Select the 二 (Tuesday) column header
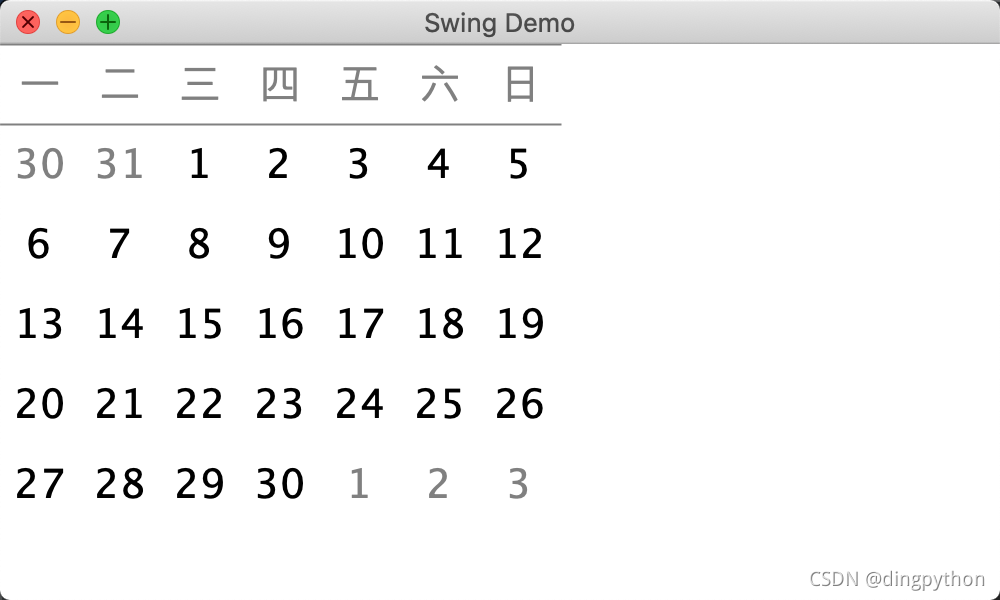This screenshot has height=600, width=1000. [x=120, y=84]
